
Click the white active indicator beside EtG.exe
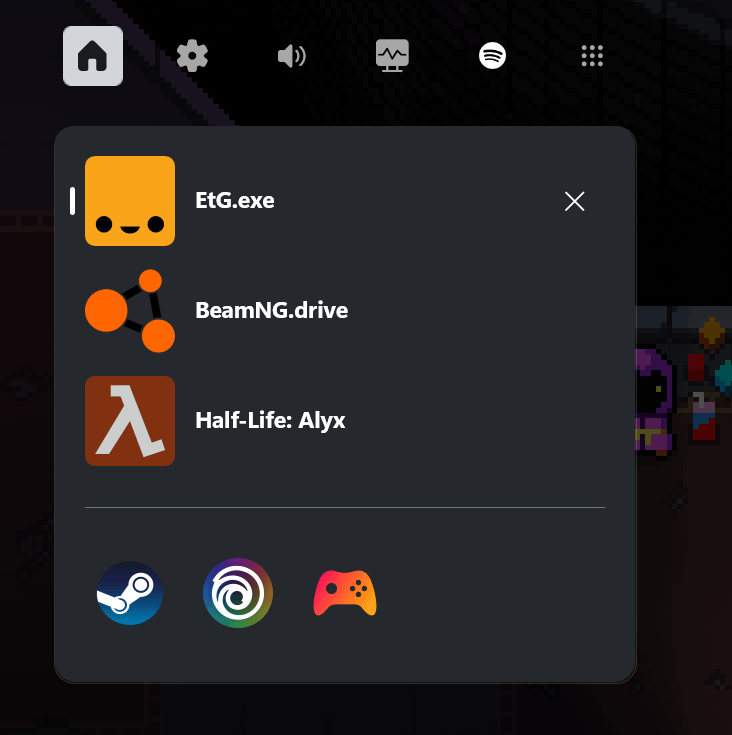[72, 201]
